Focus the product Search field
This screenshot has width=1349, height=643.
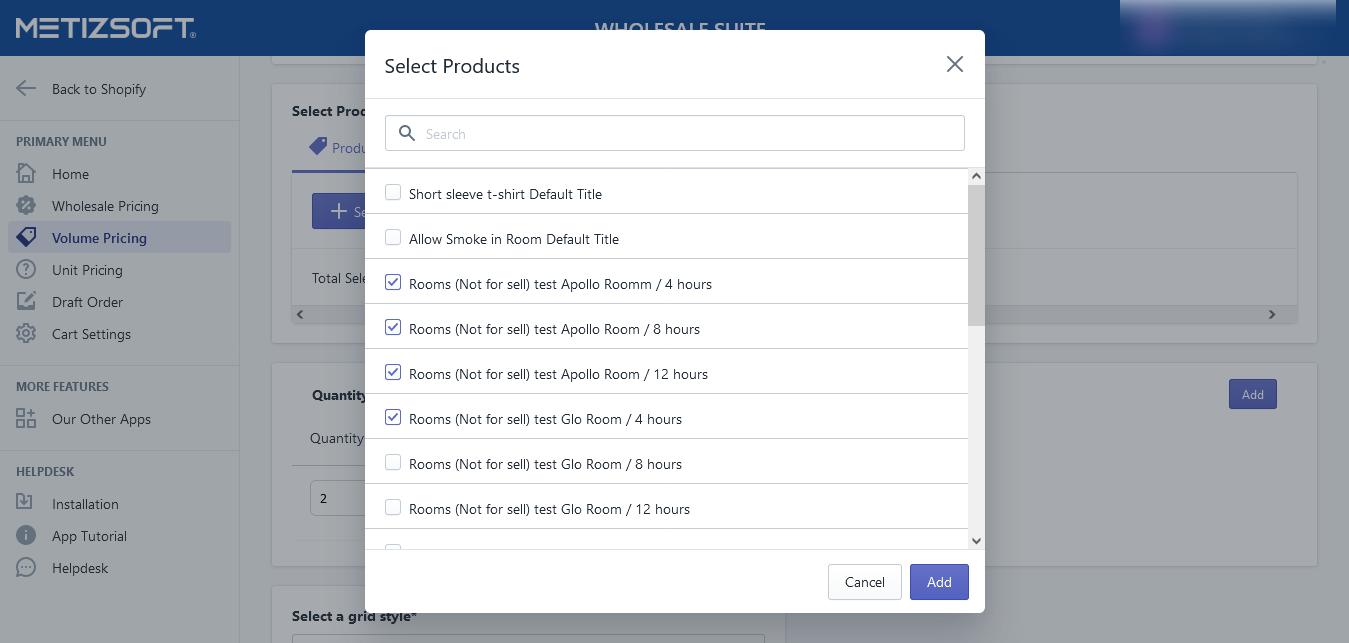point(690,134)
